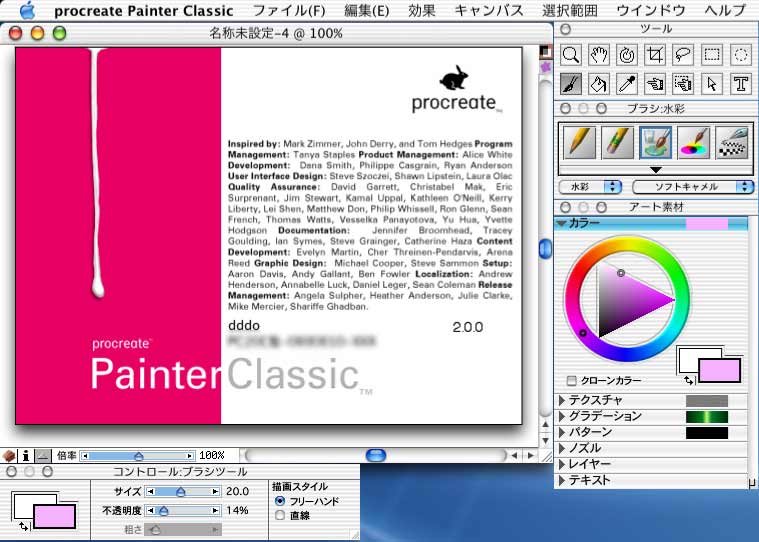Decrease opacity with left arrow of 不透明度 slider

[151, 511]
